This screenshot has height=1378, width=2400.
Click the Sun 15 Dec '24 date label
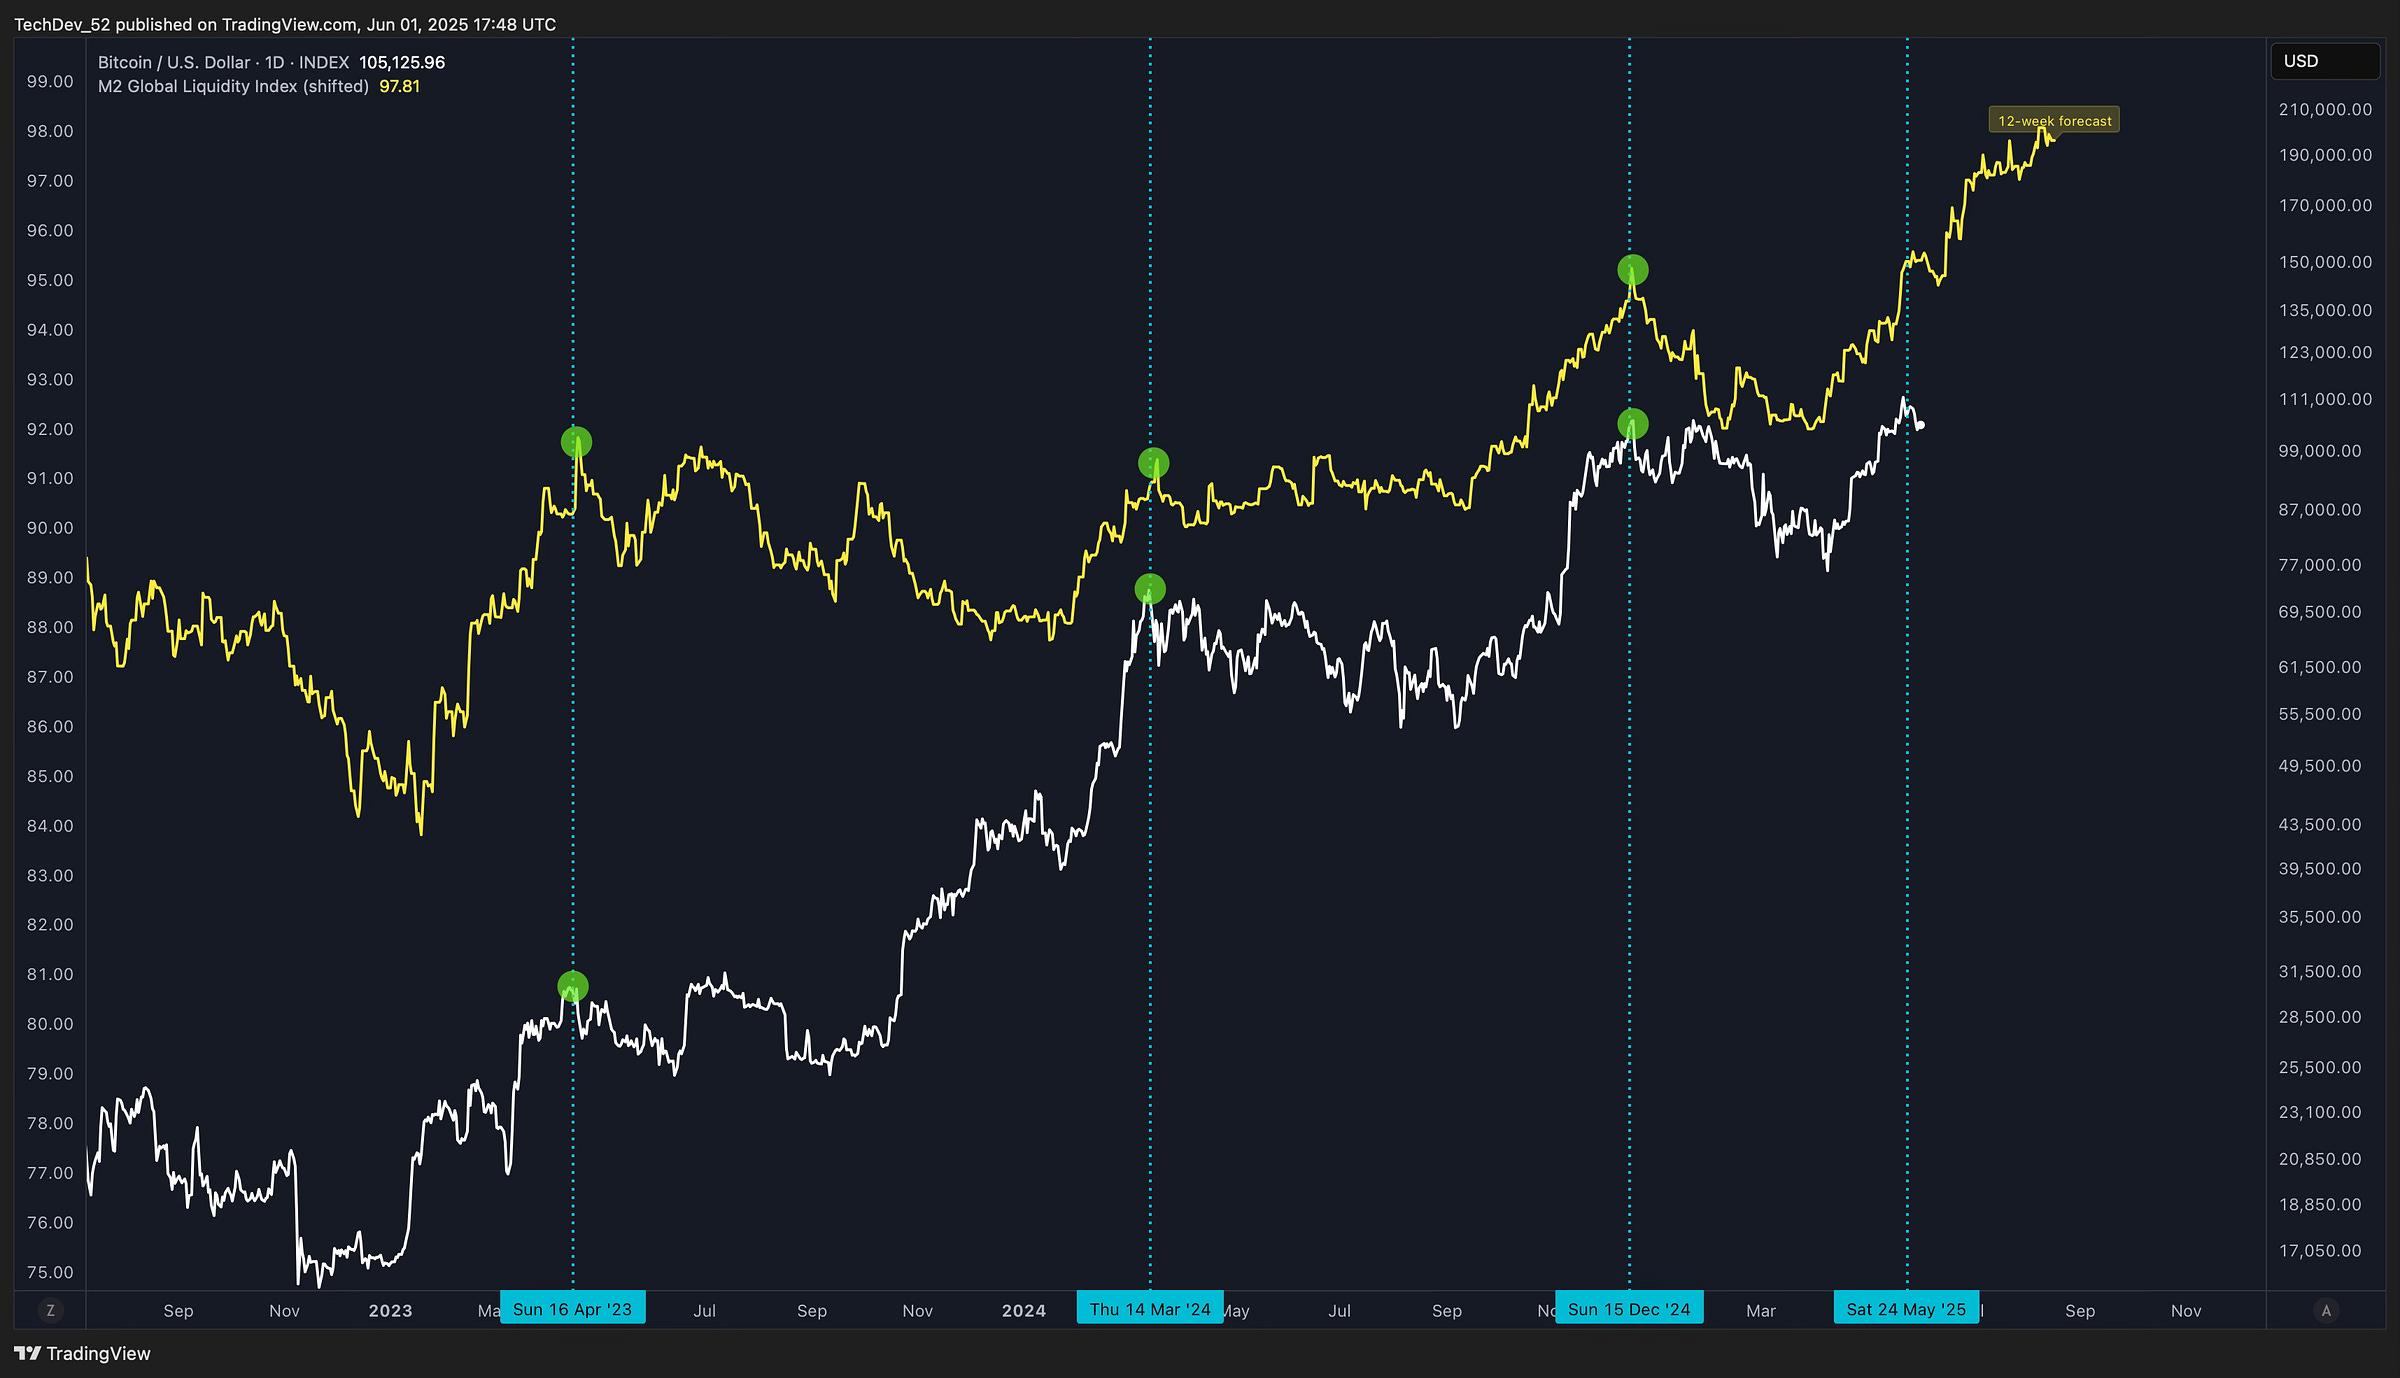click(x=1628, y=1309)
